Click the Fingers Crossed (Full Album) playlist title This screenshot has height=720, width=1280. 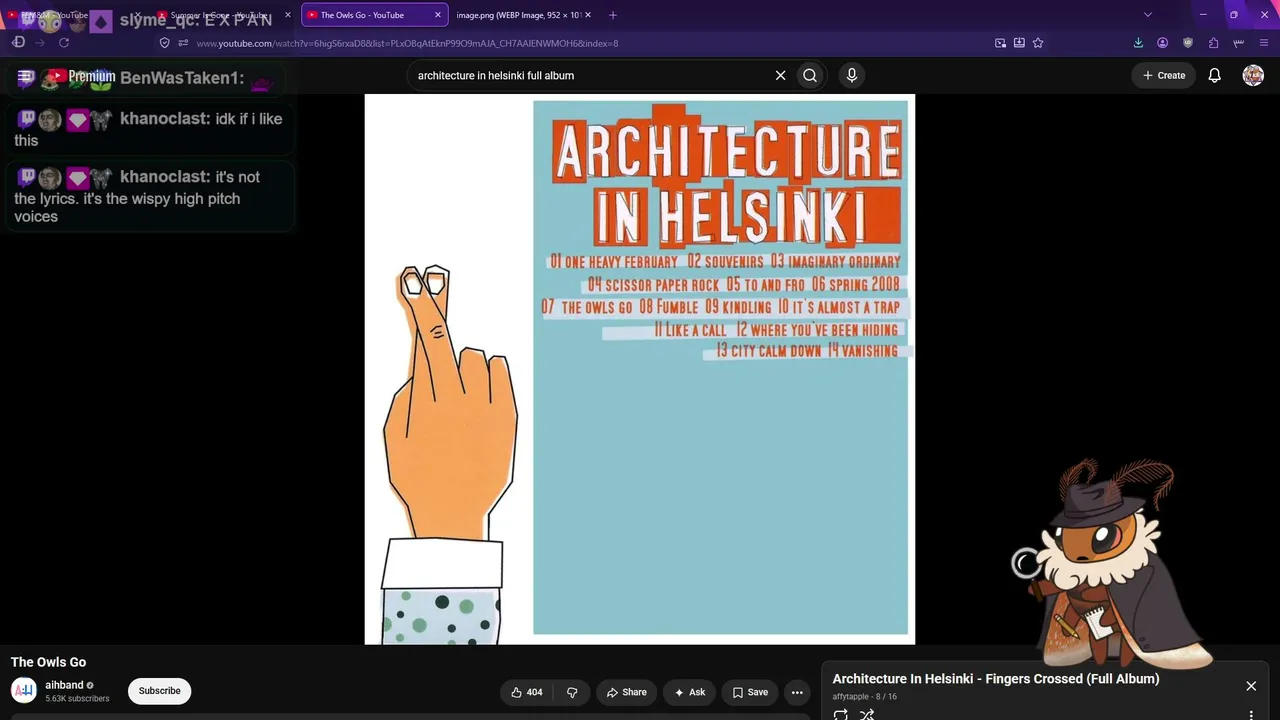tap(996, 679)
